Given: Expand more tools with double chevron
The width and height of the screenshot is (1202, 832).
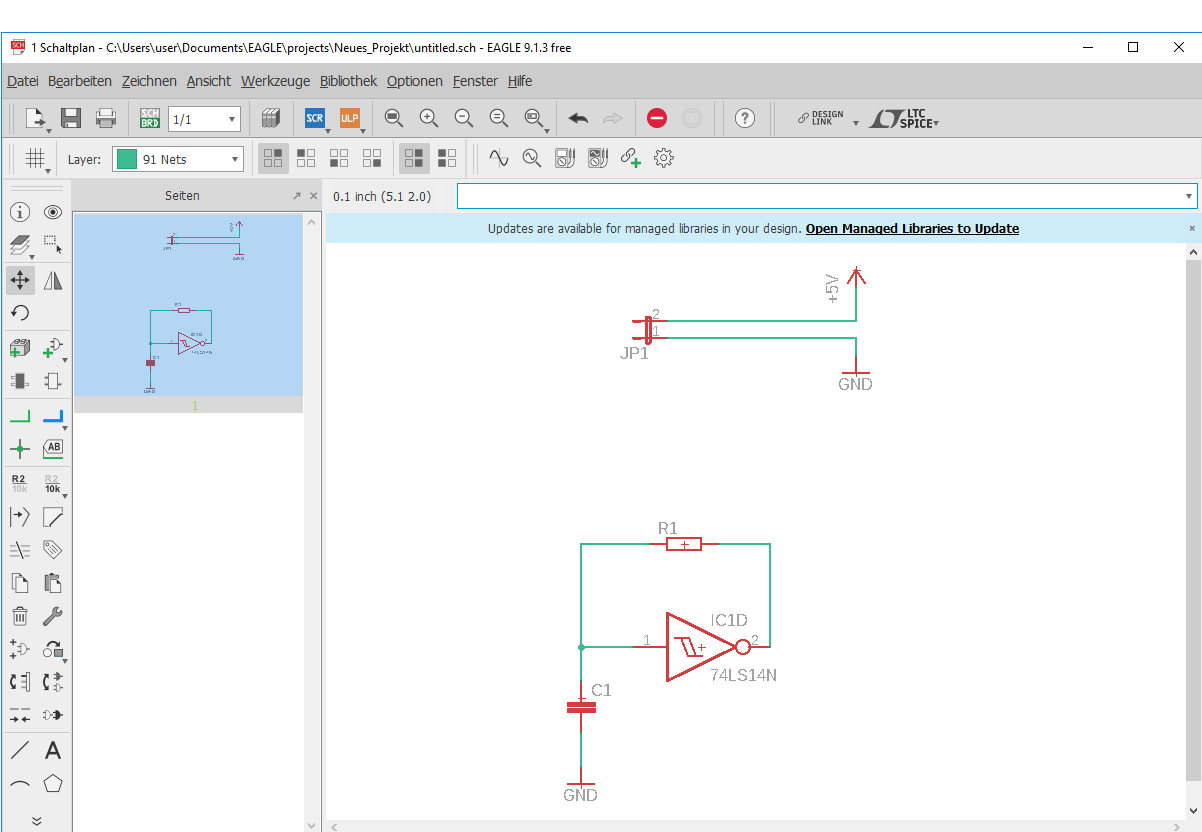Looking at the screenshot, I should click(36, 820).
